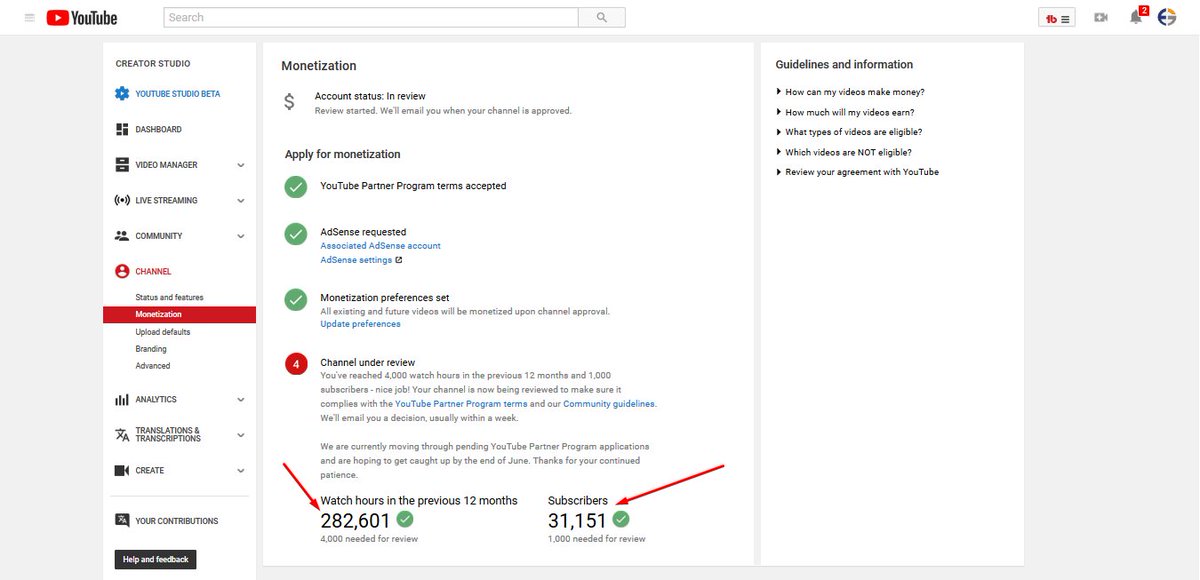Click the "1,000 needed for review" text

point(597,539)
